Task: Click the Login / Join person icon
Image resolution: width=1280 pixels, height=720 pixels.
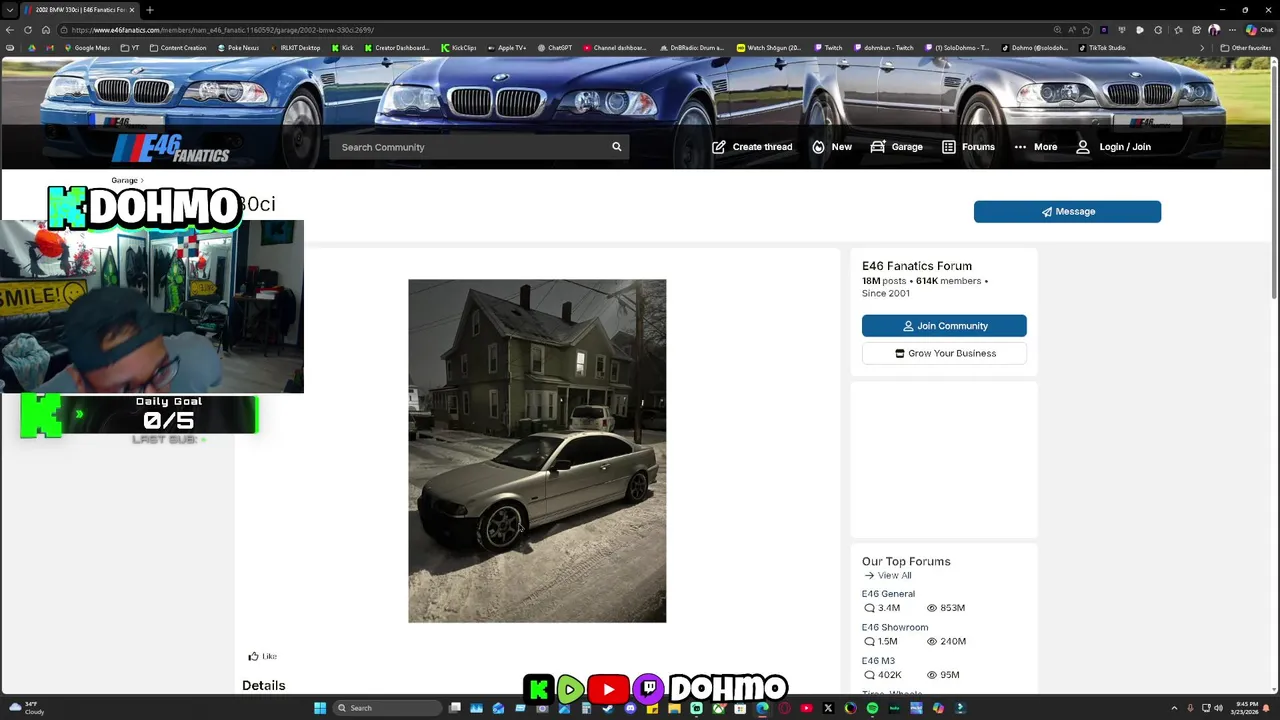Action: point(1083,147)
